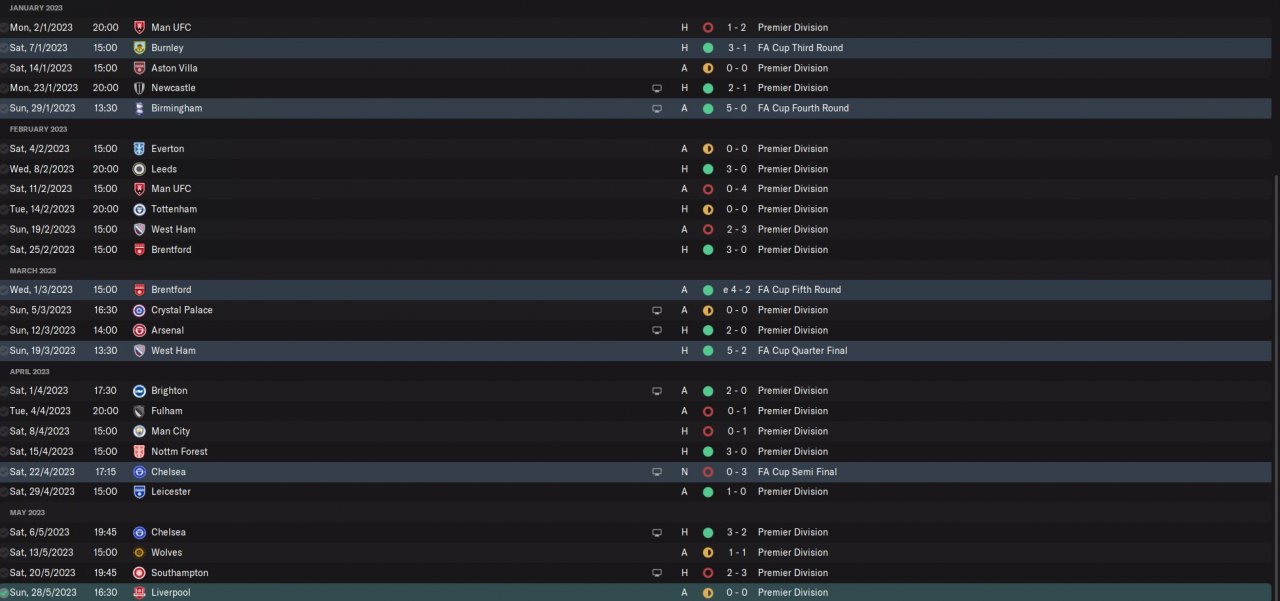The width and height of the screenshot is (1280, 601).
Task: Open Premier Division link on Leeds row
Action: (793, 169)
